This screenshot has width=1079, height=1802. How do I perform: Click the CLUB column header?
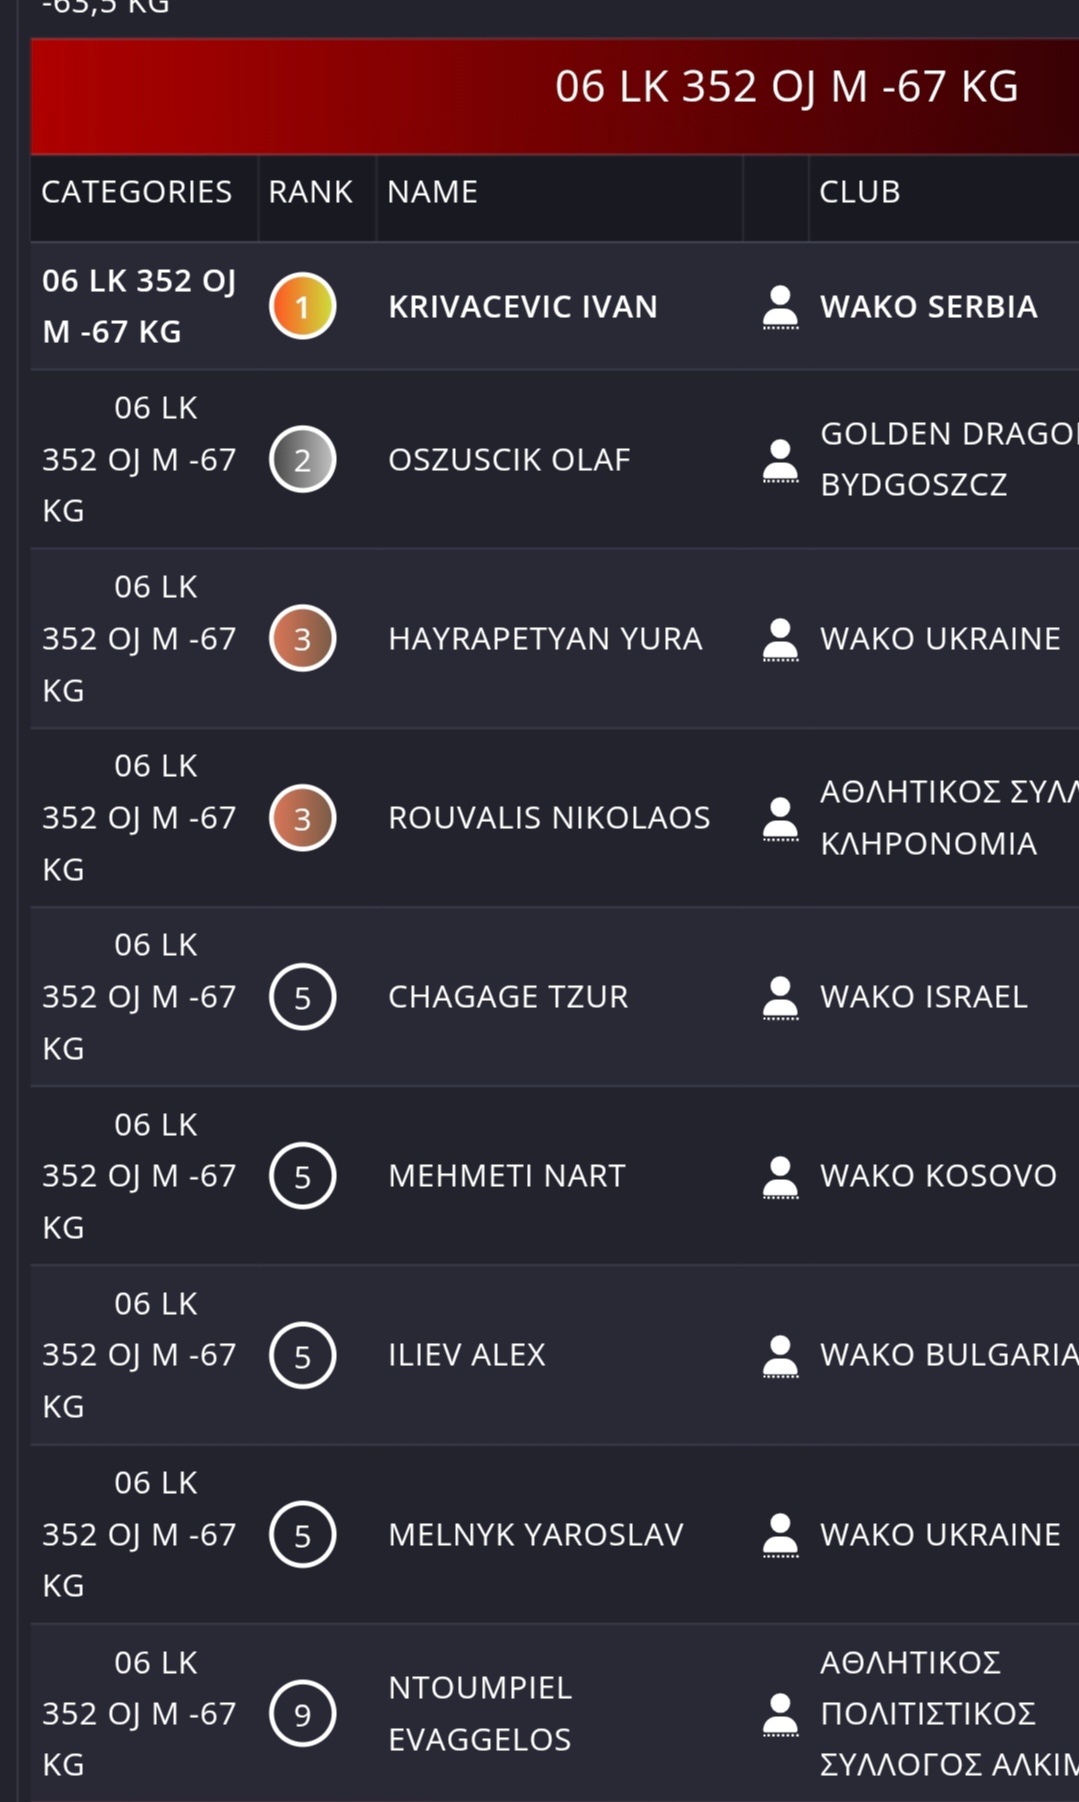click(859, 192)
